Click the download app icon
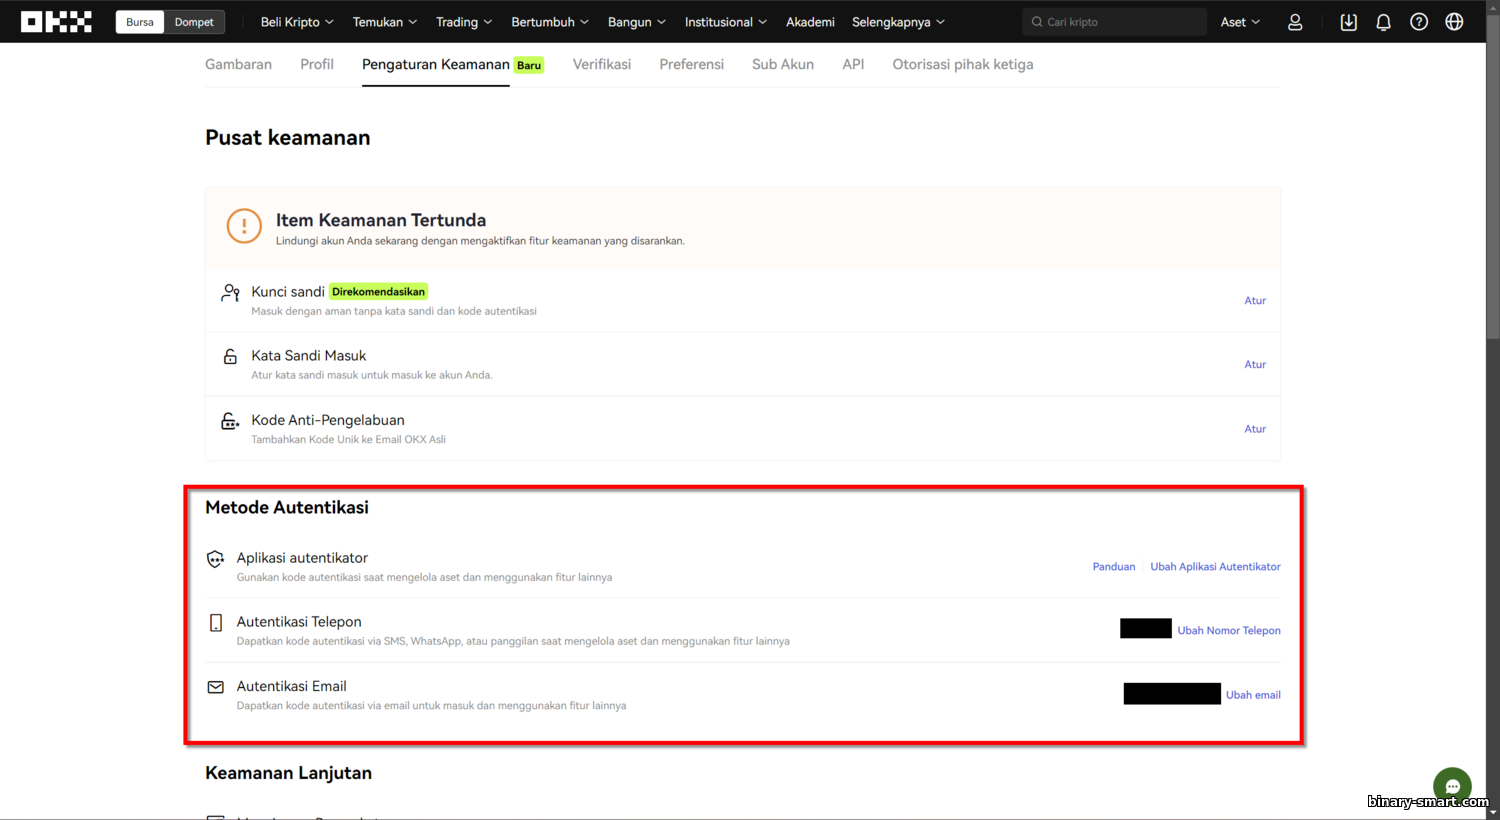Image resolution: width=1500 pixels, height=820 pixels. [1348, 22]
